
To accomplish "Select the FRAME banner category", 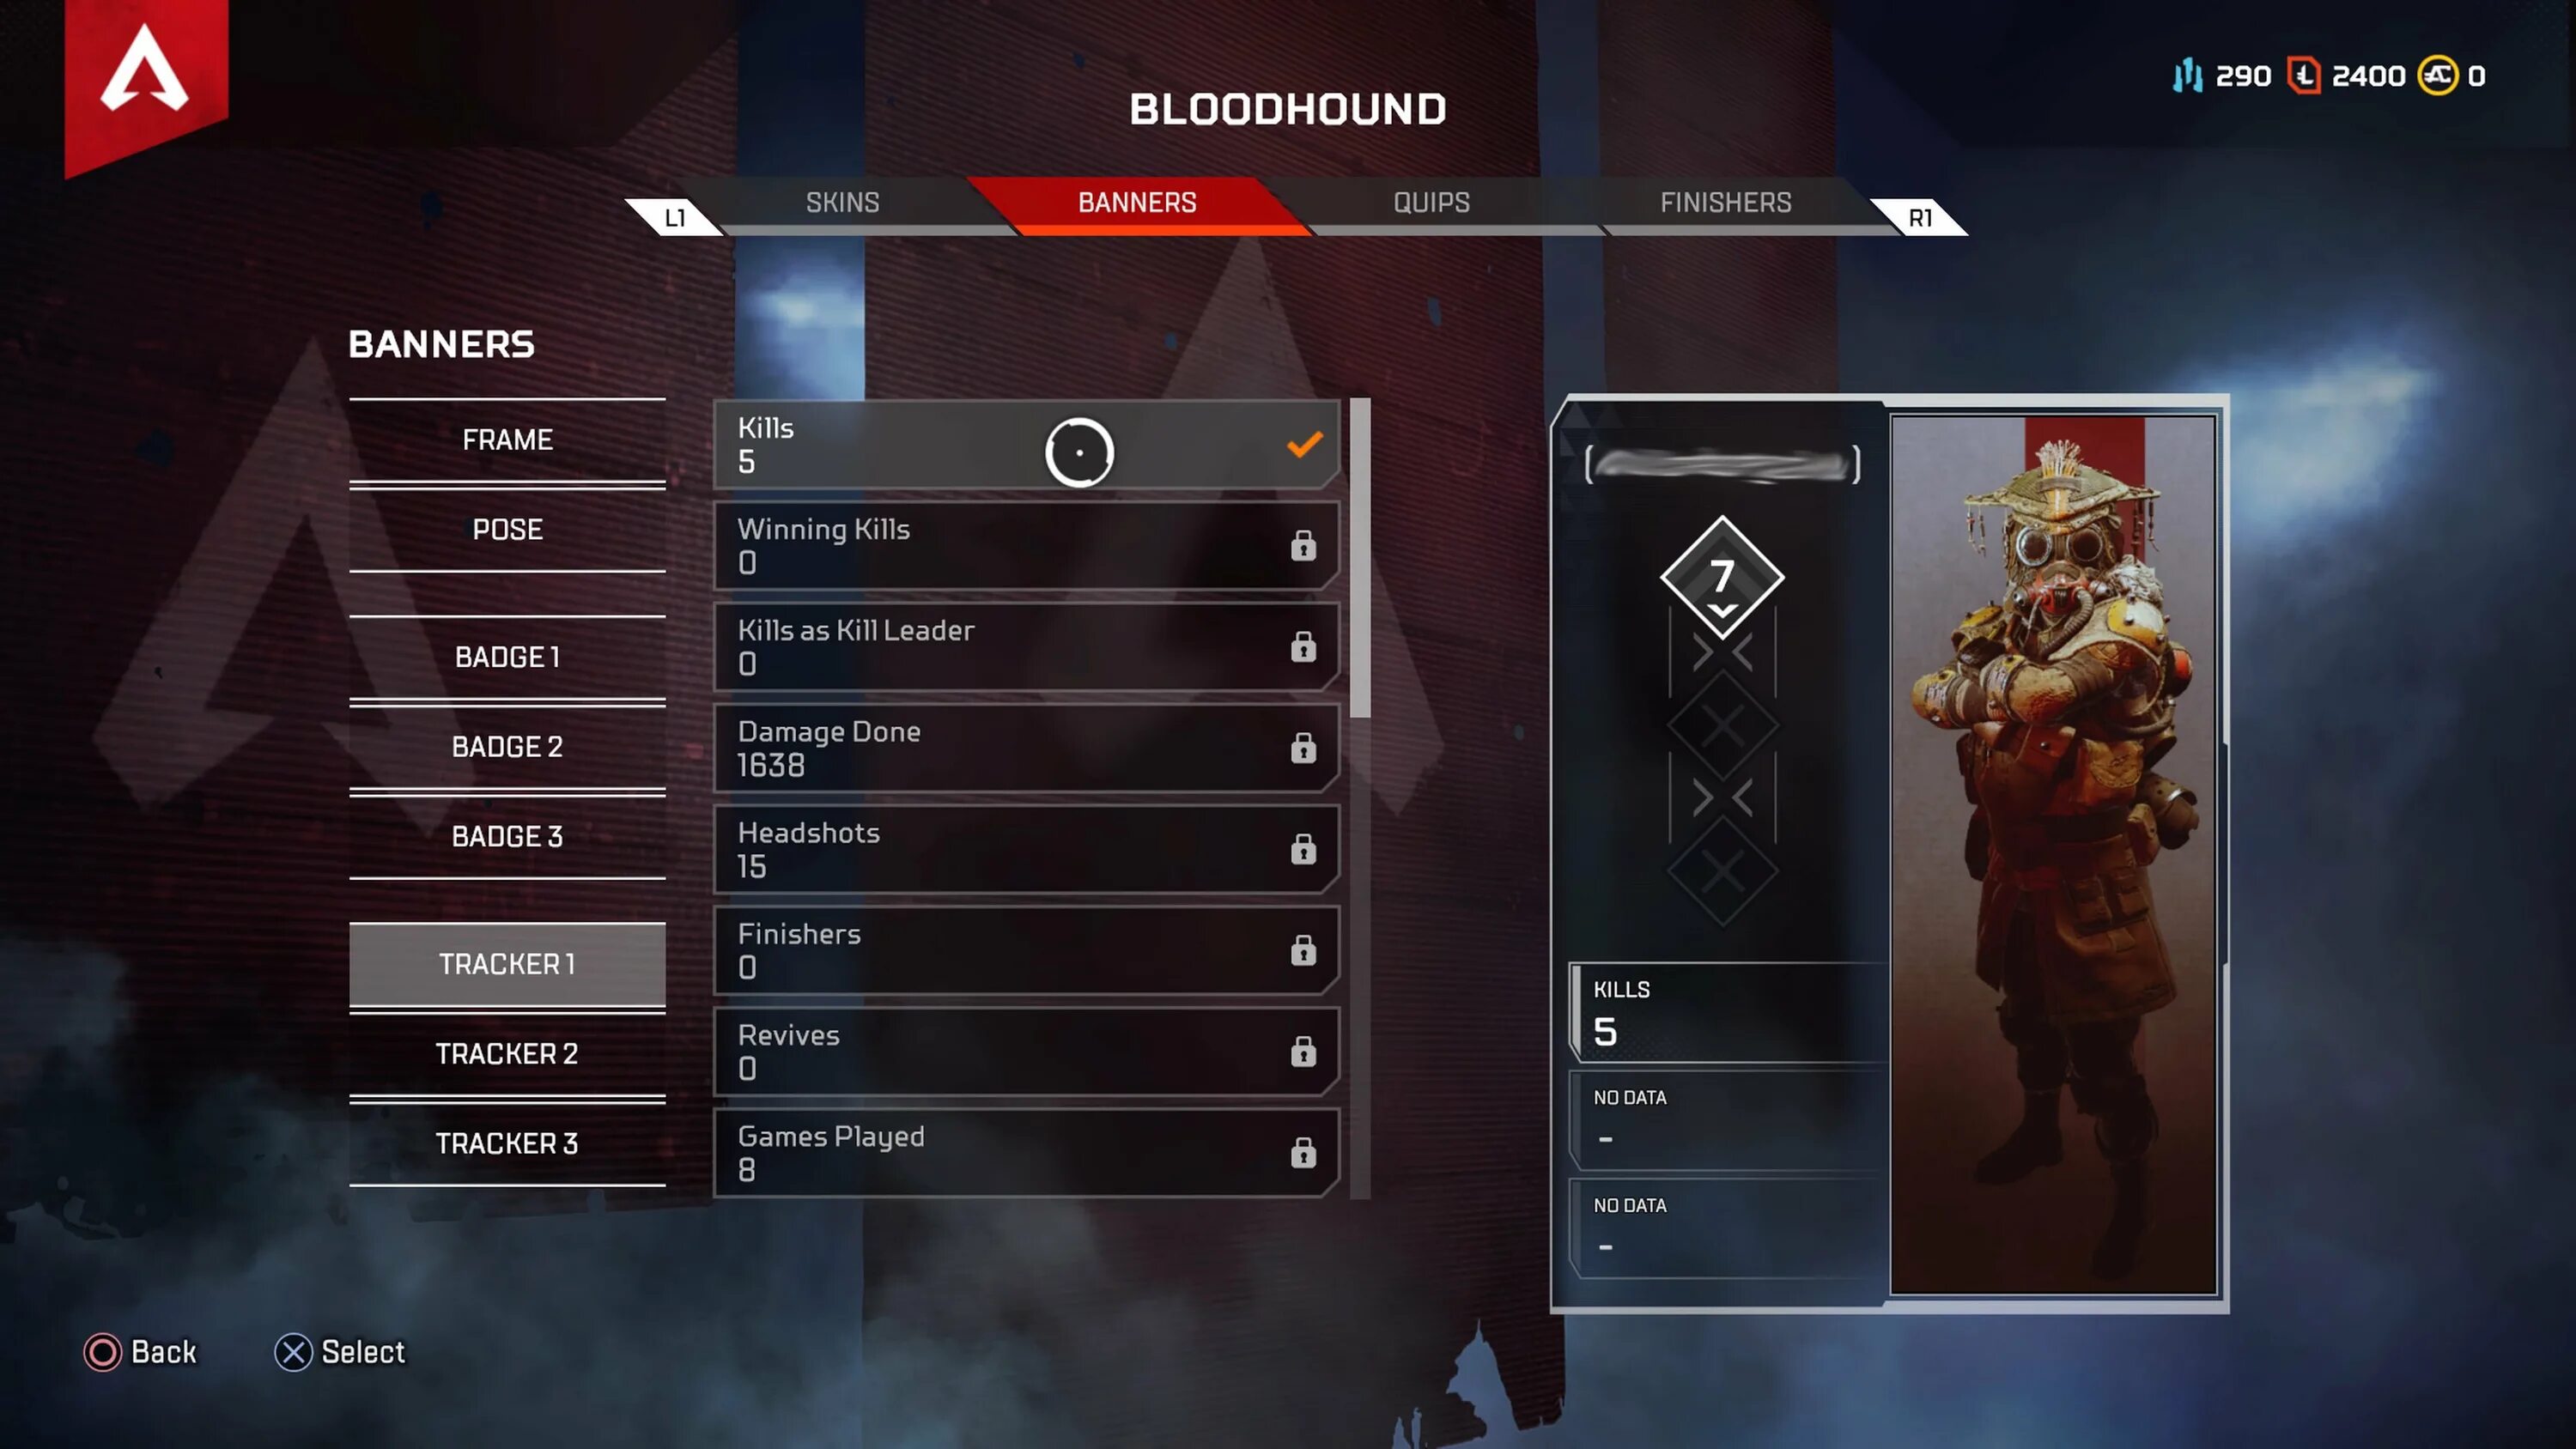I will pos(506,439).
